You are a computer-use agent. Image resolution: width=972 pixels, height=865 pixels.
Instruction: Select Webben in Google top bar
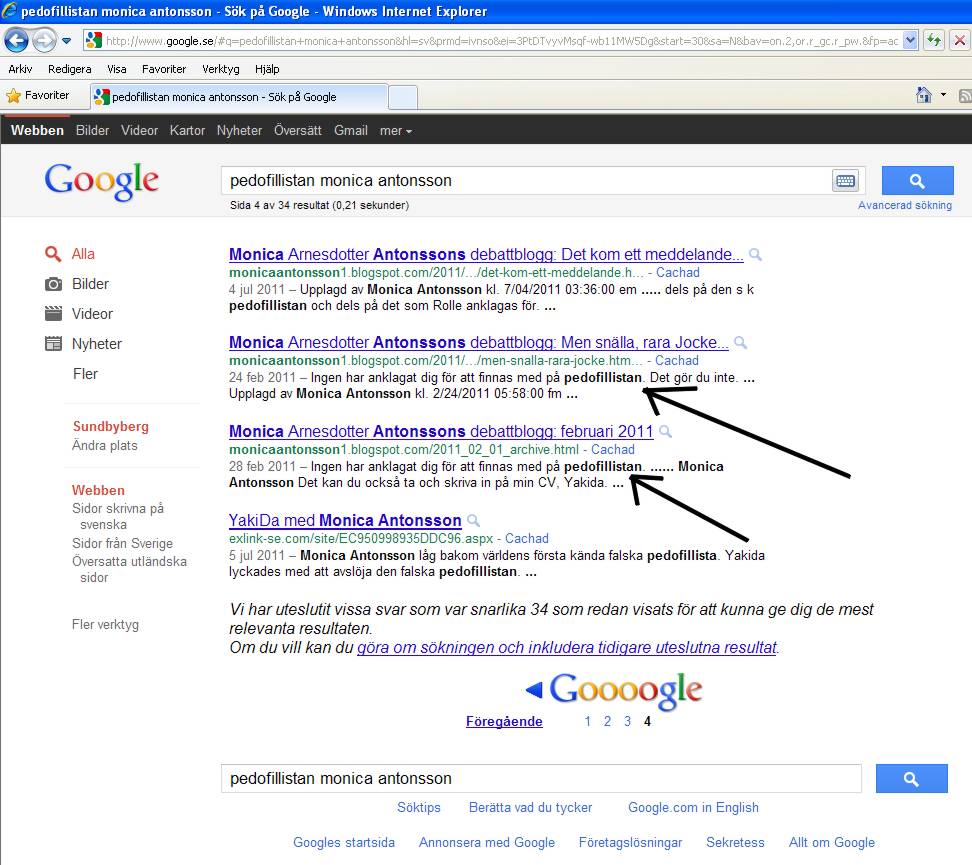(37, 130)
